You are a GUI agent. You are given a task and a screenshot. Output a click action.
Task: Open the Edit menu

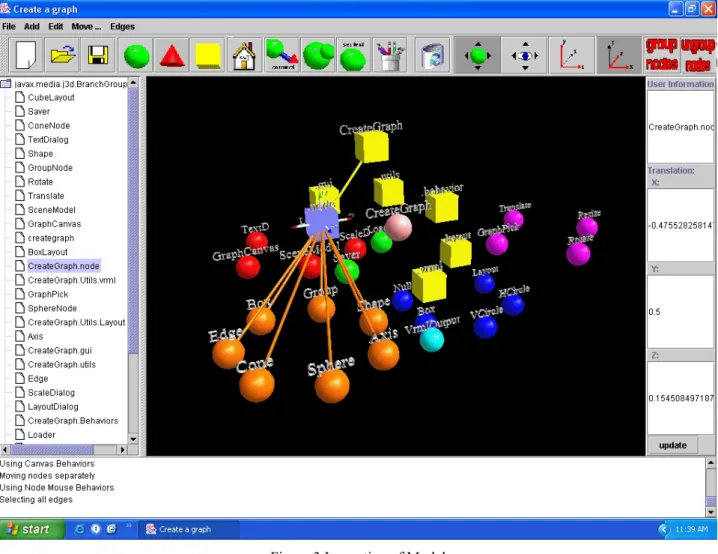pos(56,27)
